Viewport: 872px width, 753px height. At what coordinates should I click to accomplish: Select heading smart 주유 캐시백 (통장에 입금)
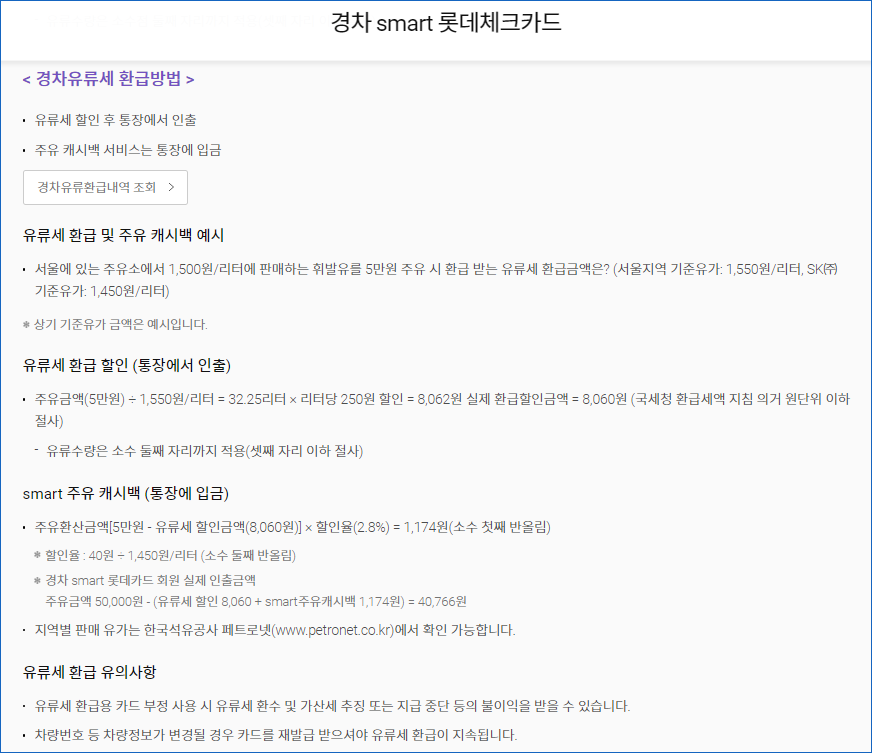(126, 494)
